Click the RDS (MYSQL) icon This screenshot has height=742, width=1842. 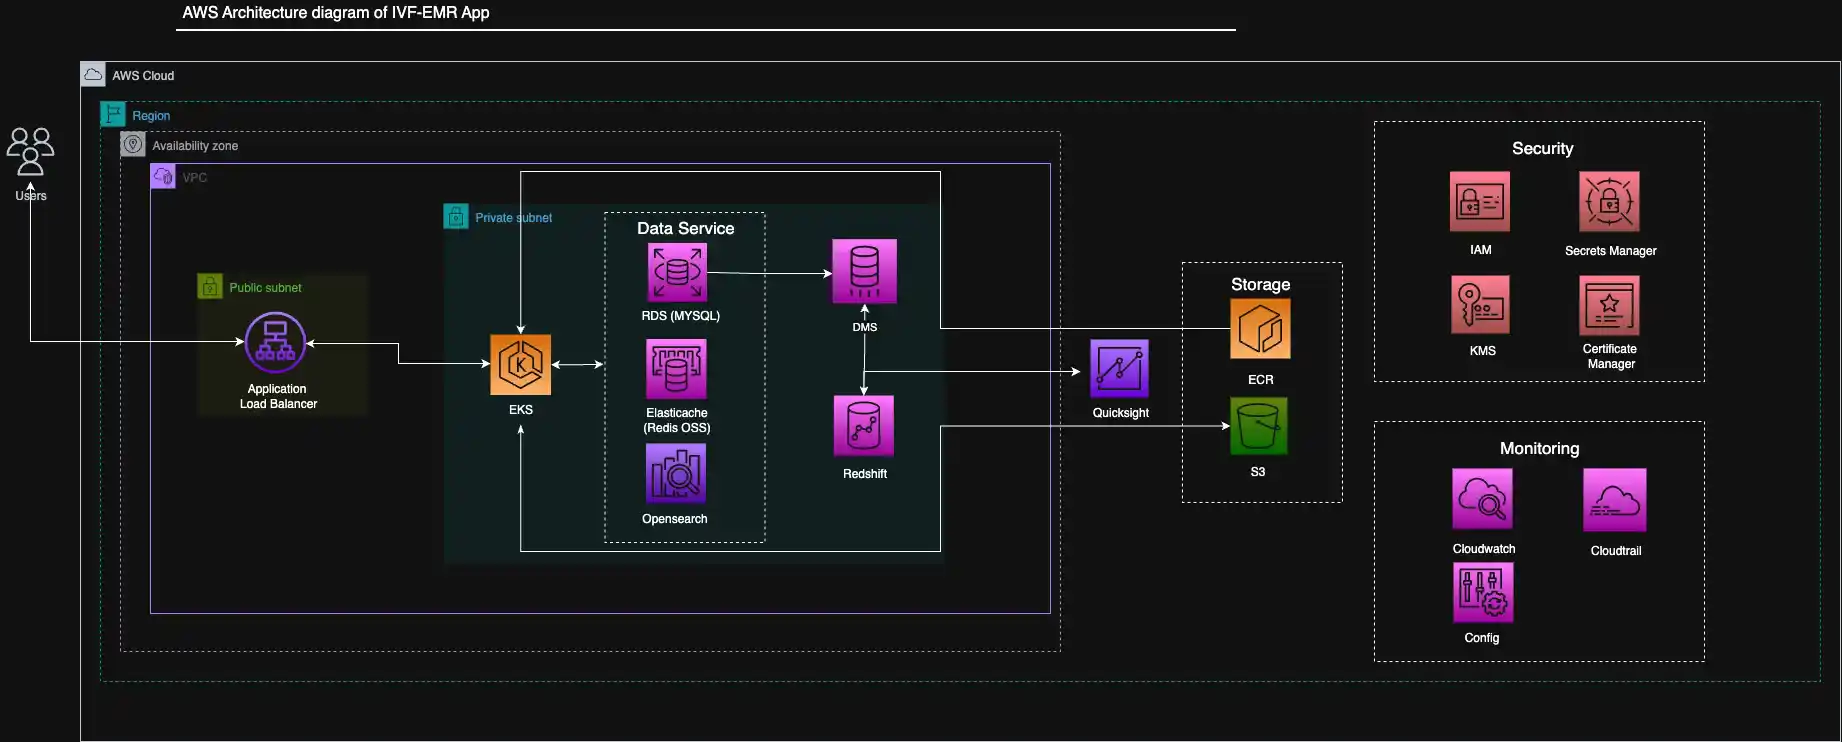coord(677,272)
